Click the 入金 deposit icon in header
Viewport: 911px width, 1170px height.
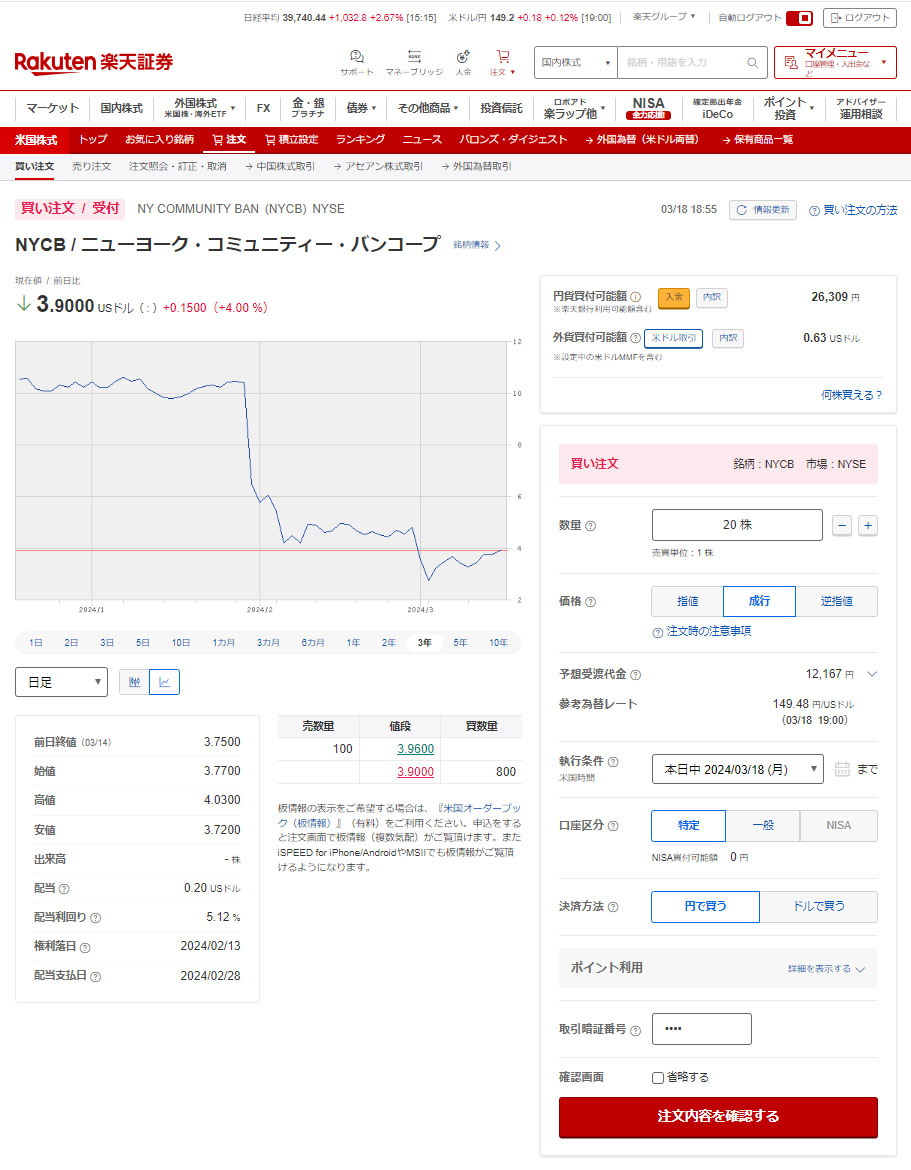463,57
